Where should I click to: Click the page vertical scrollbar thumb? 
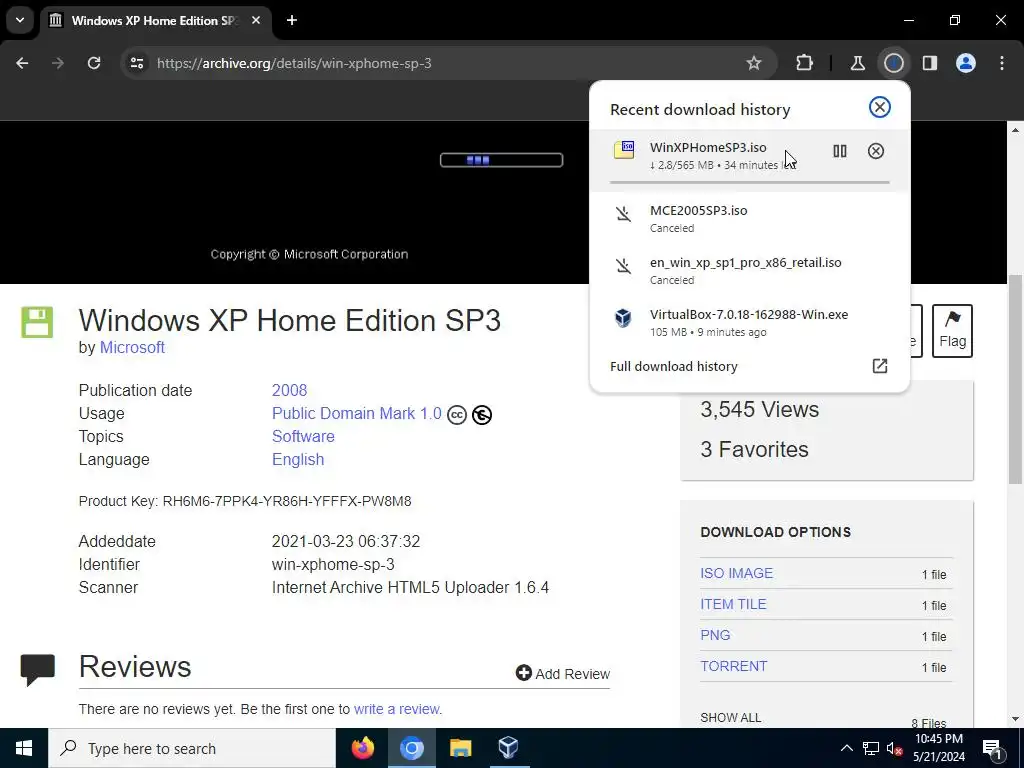tap(1015, 379)
